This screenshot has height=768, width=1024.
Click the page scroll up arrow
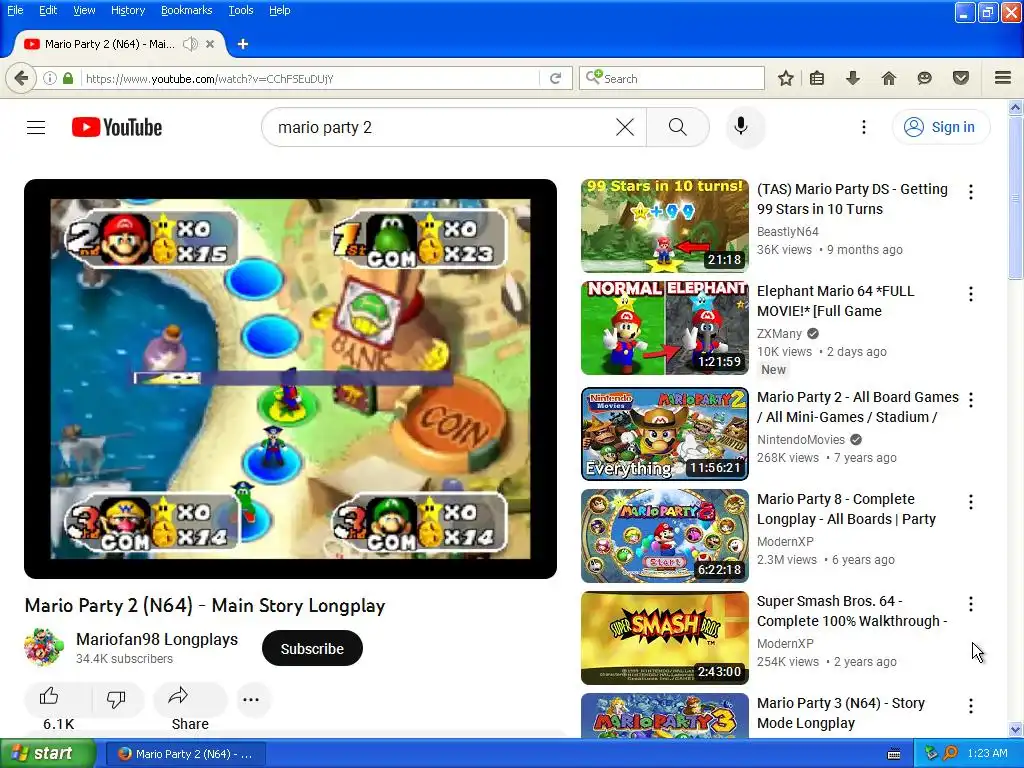point(1015,107)
